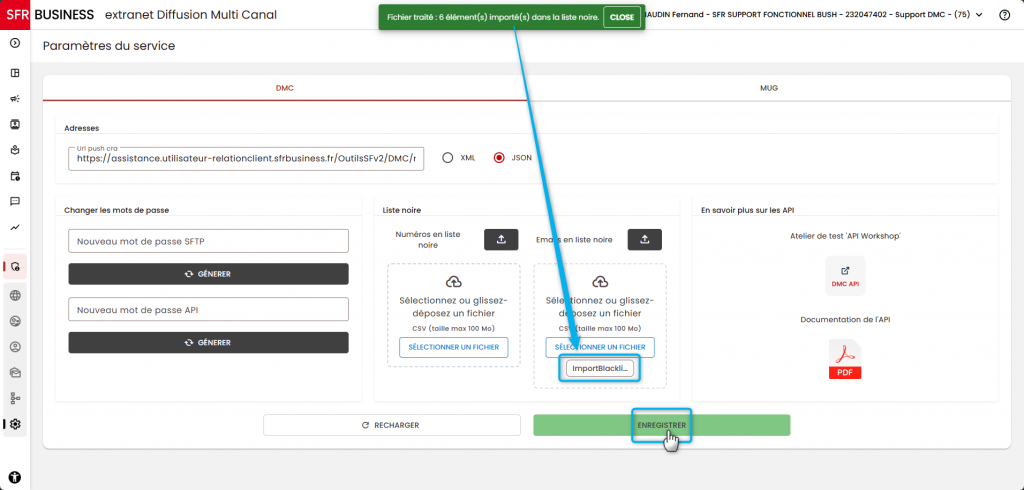Open the megaphone campaigns icon in the sidebar

[x=15, y=99]
